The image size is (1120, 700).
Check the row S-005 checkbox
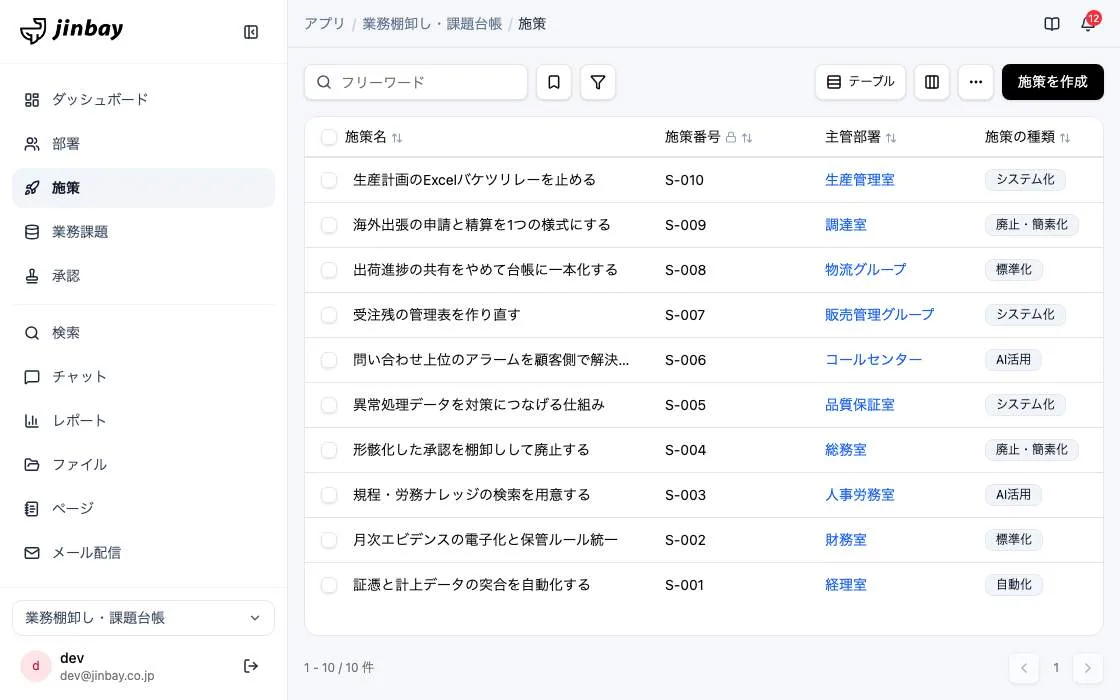pyautogui.click(x=329, y=405)
